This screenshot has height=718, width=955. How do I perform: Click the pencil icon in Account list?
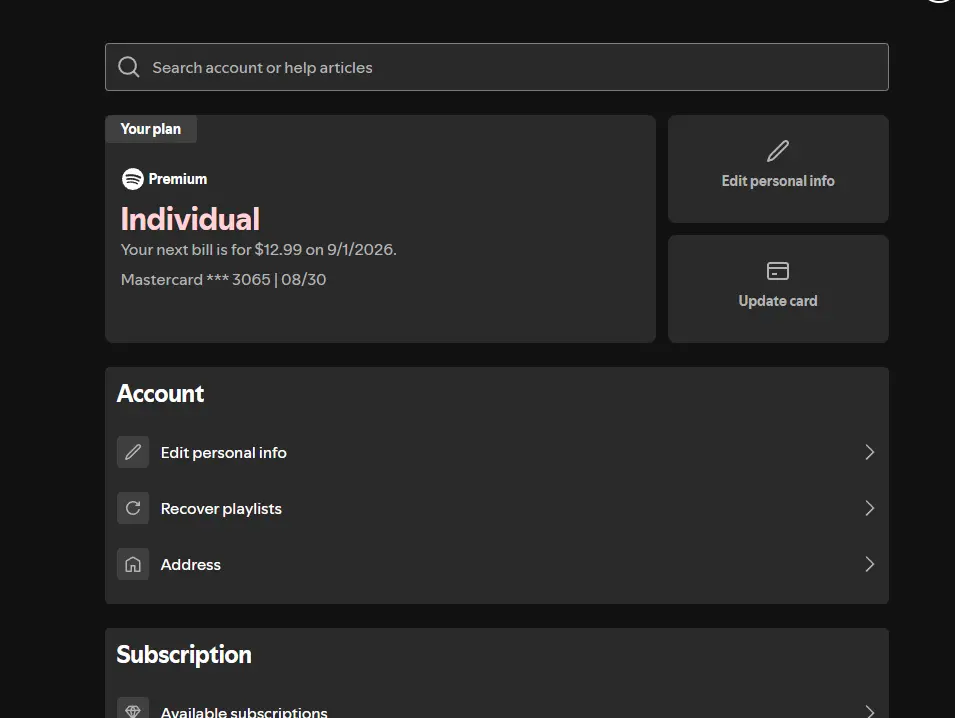[x=133, y=452]
